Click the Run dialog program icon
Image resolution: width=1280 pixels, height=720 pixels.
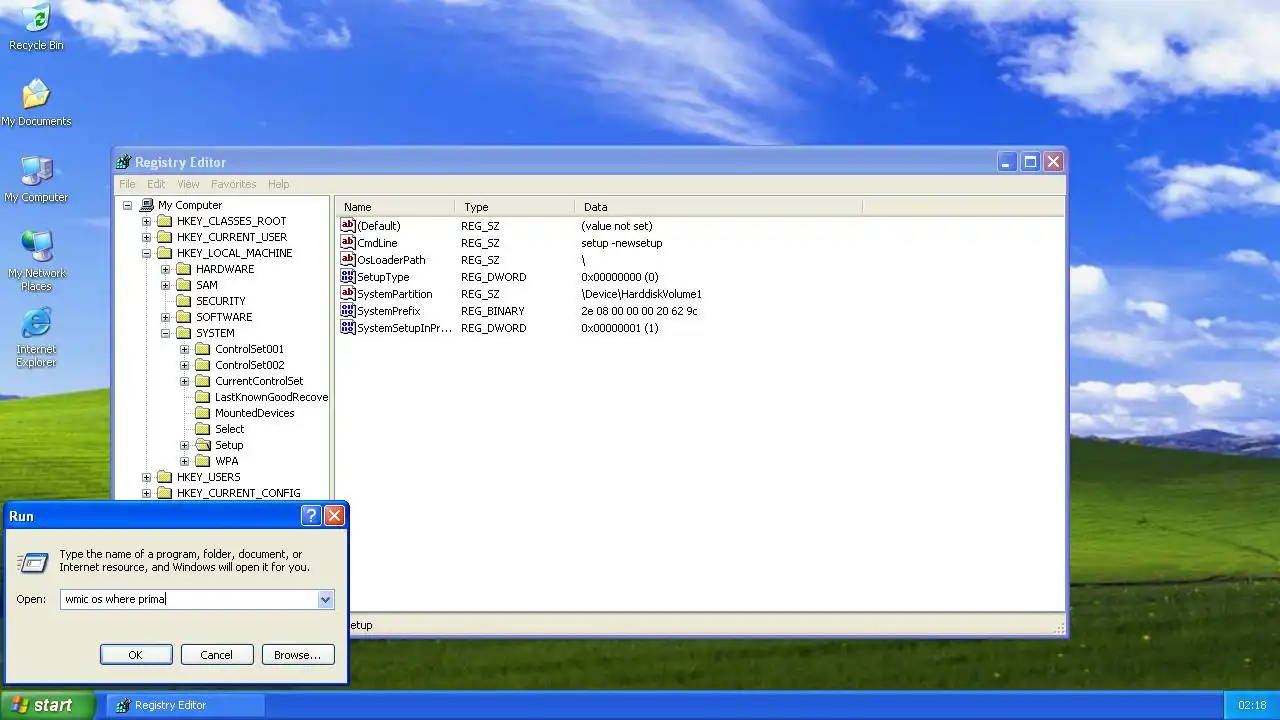(33, 562)
